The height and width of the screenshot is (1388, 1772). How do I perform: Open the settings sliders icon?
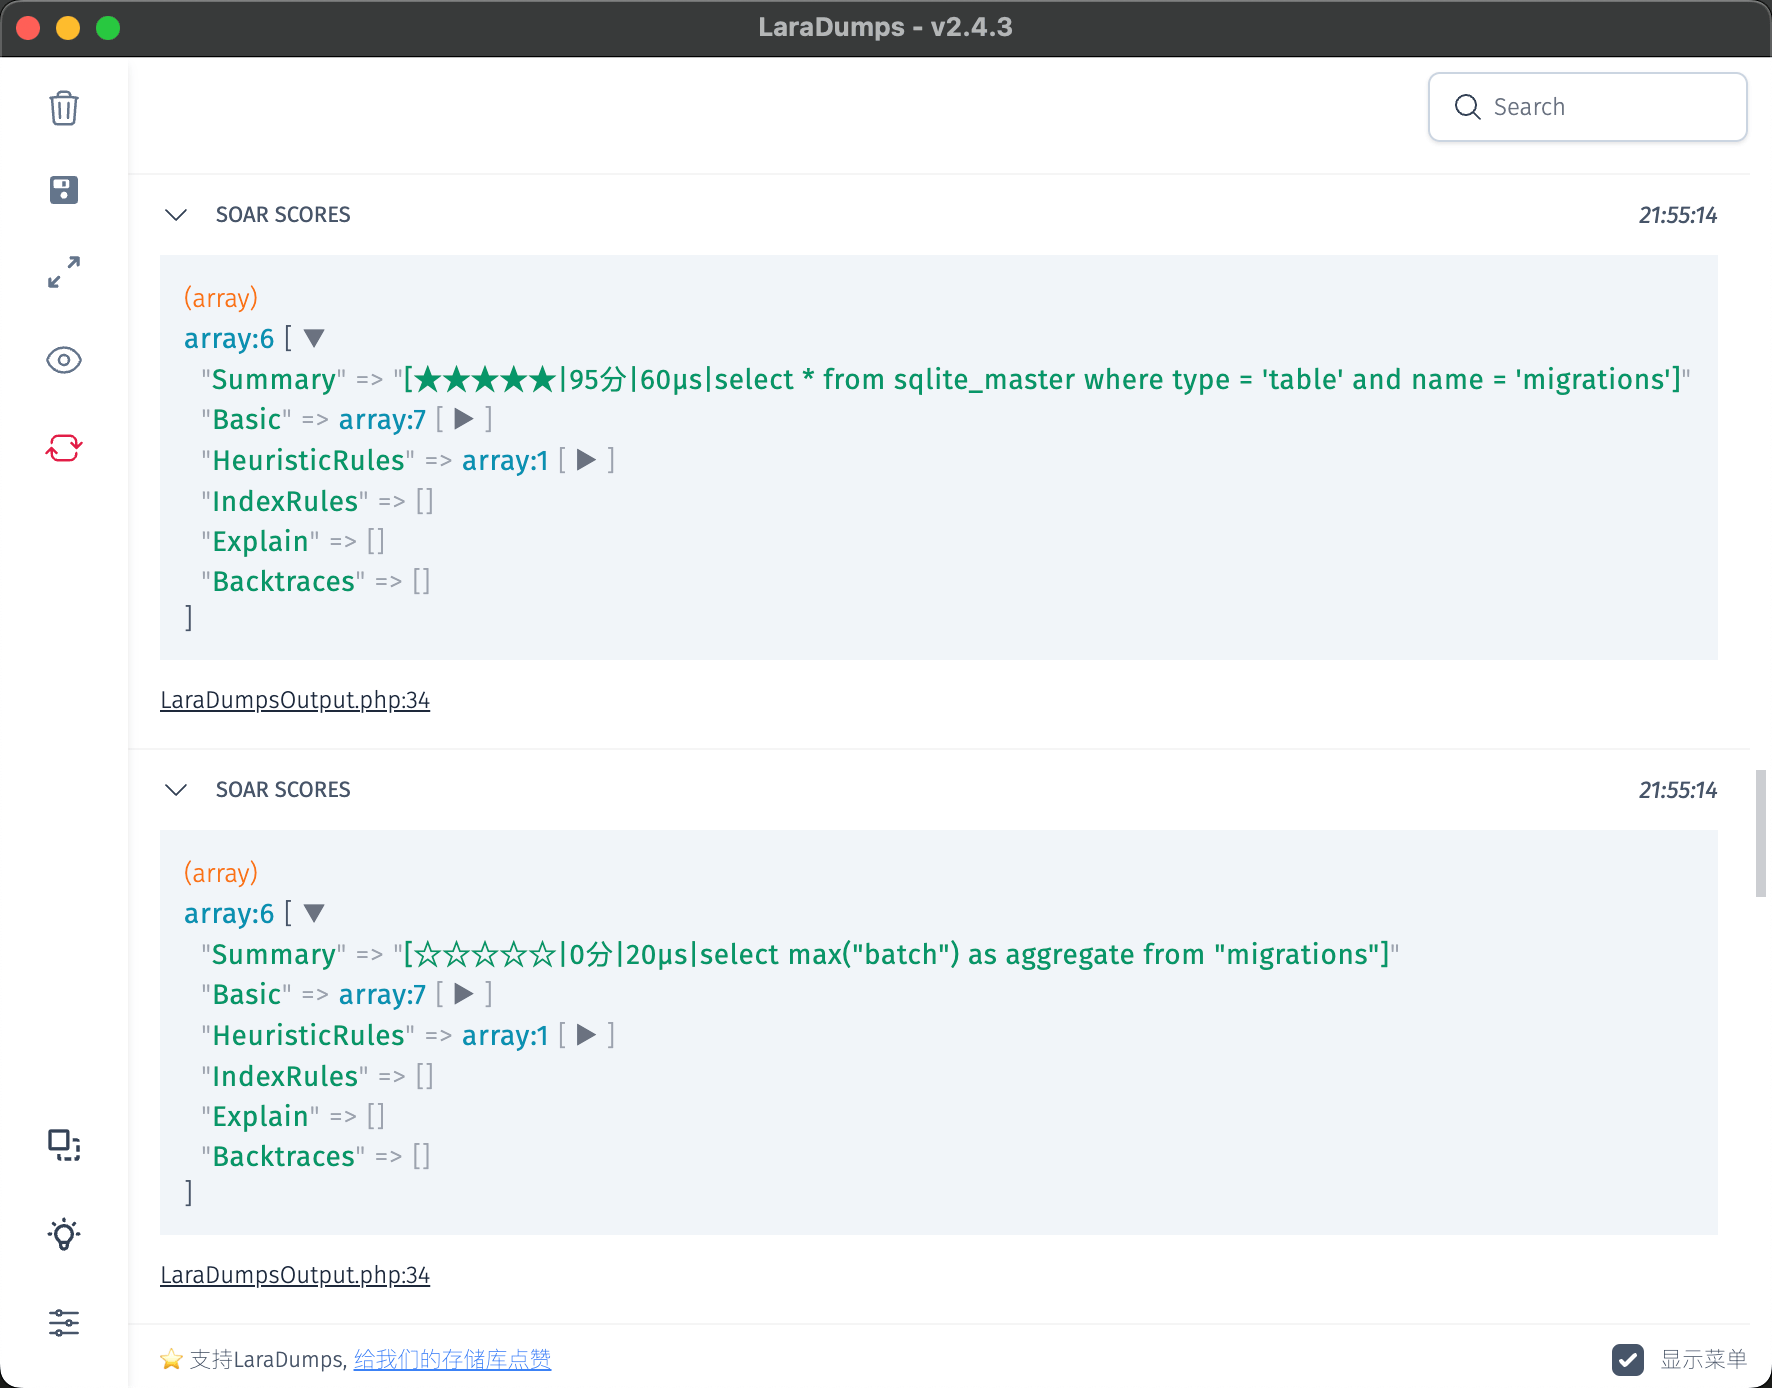point(64,1323)
